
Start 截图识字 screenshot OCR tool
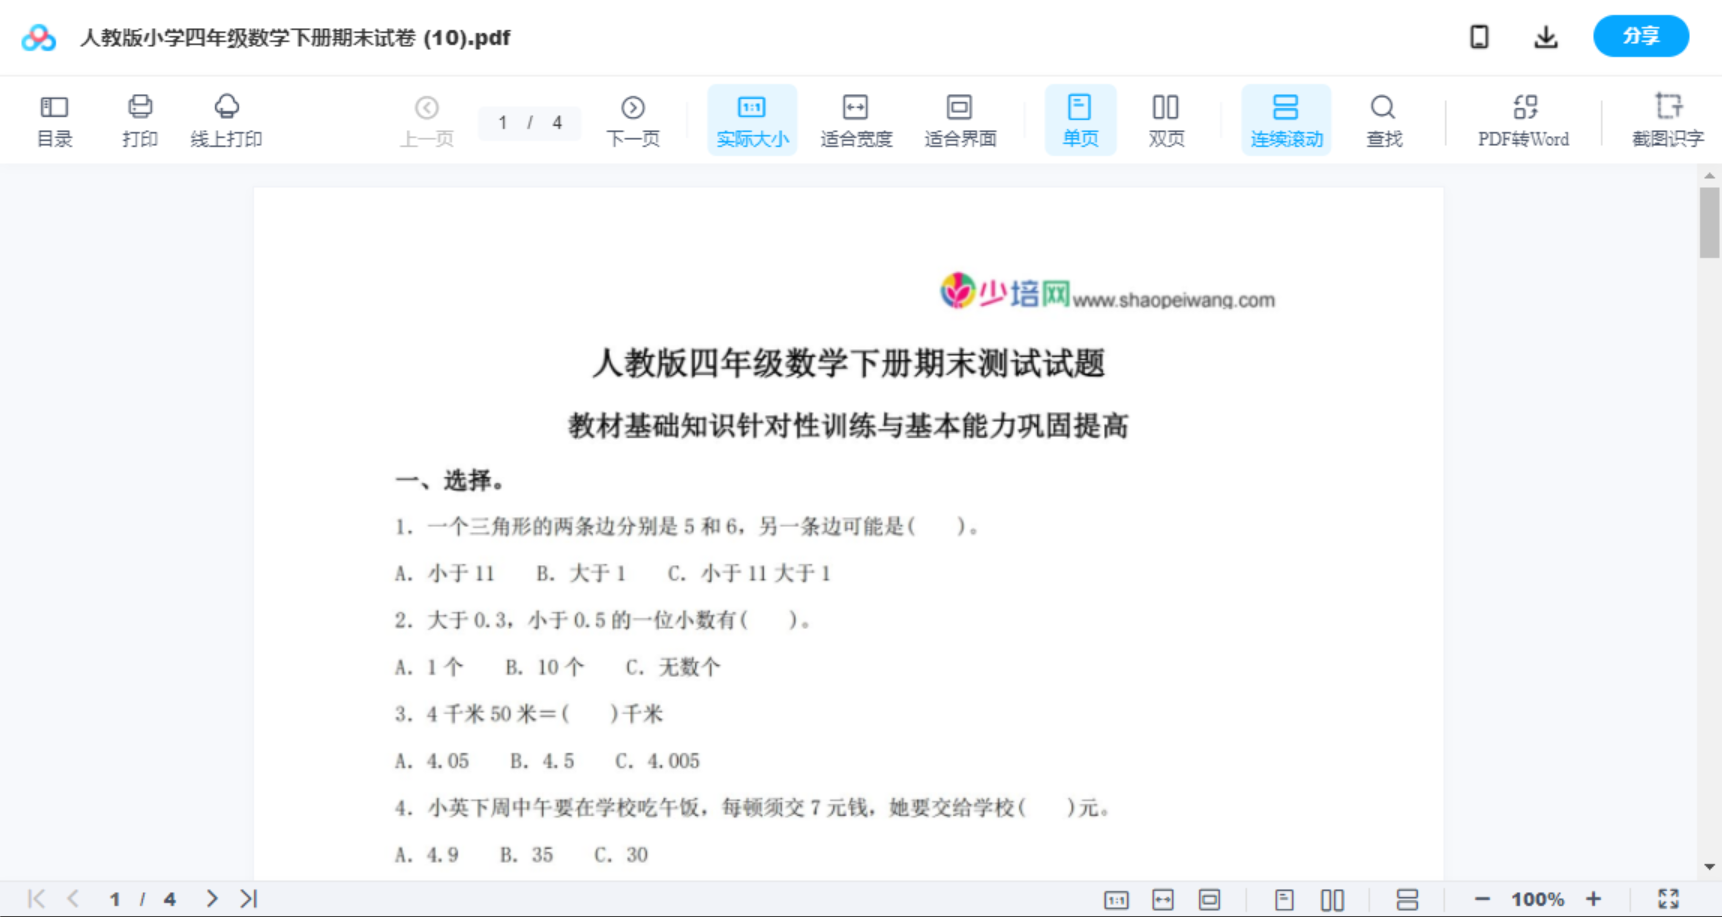(x=1667, y=120)
